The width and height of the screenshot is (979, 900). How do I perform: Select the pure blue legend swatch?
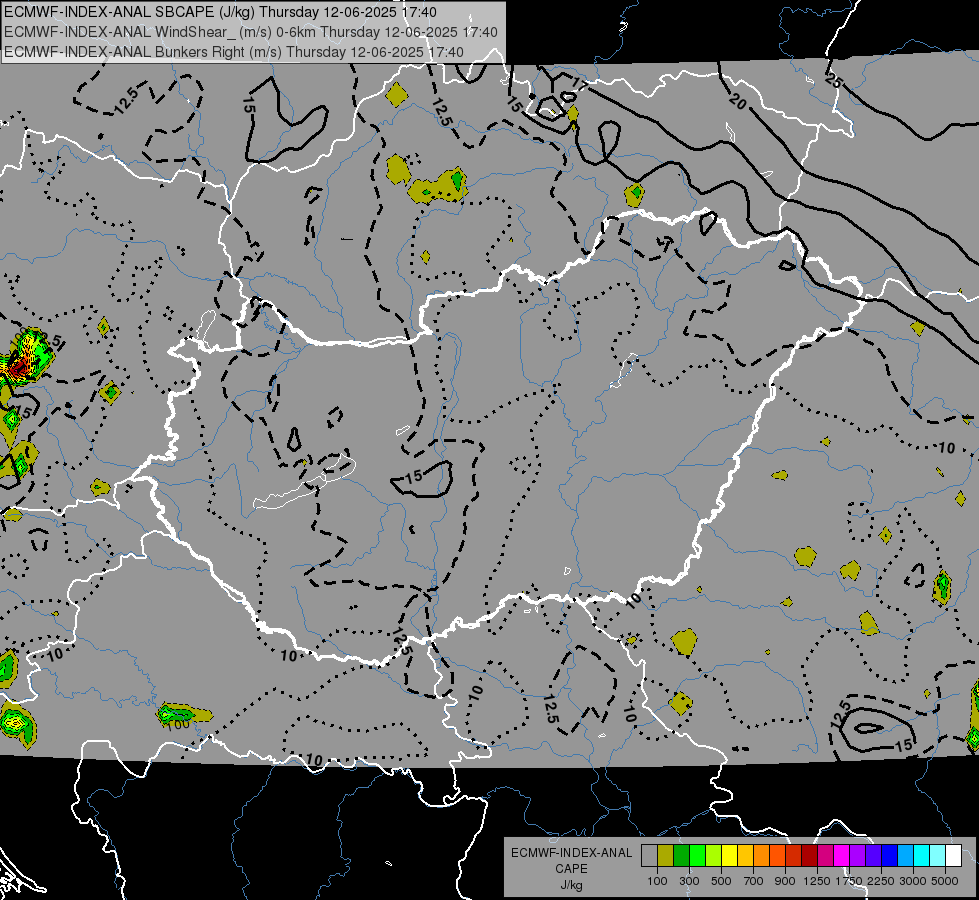[890, 856]
